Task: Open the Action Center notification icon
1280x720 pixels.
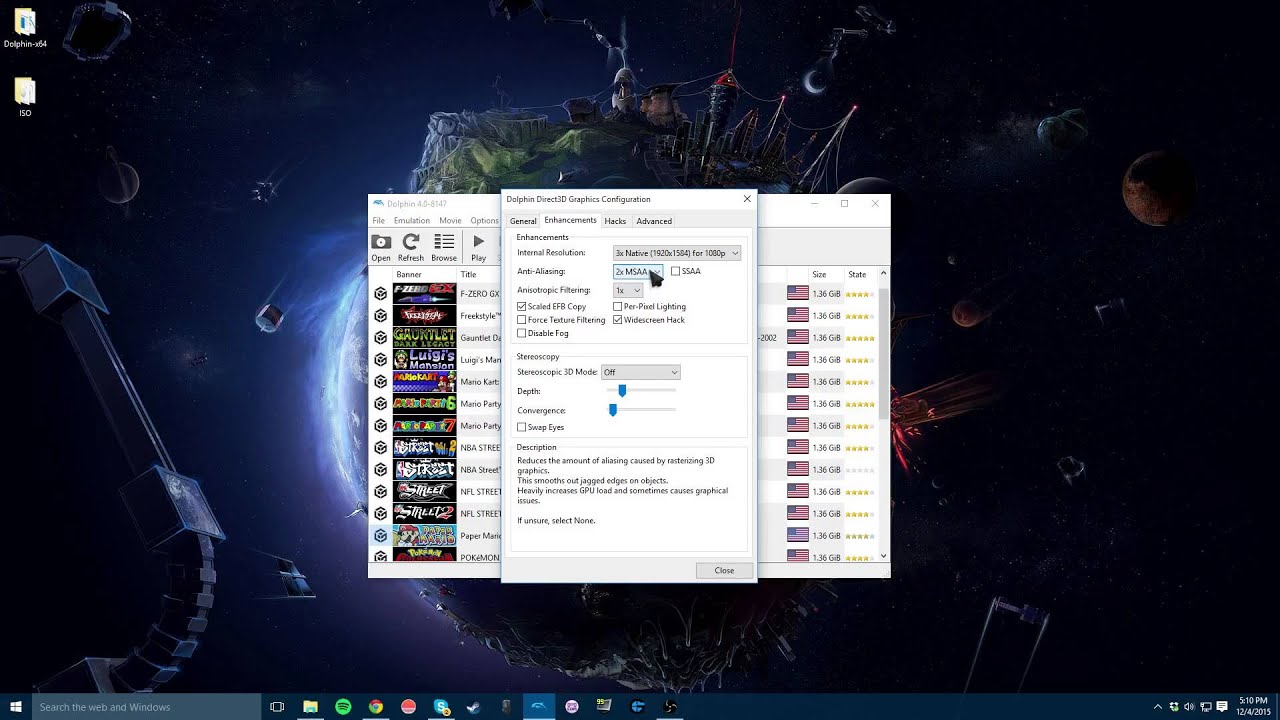Action: click(1222, 707)
